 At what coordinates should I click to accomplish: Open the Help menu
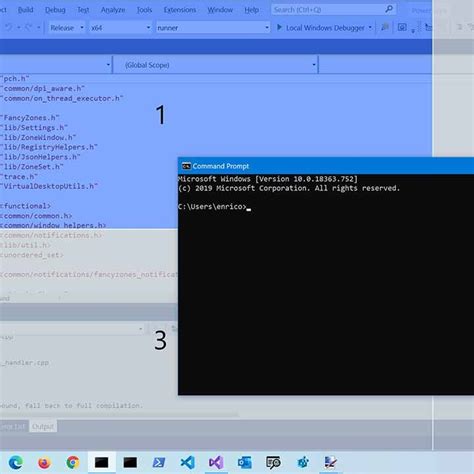[251, 10]
